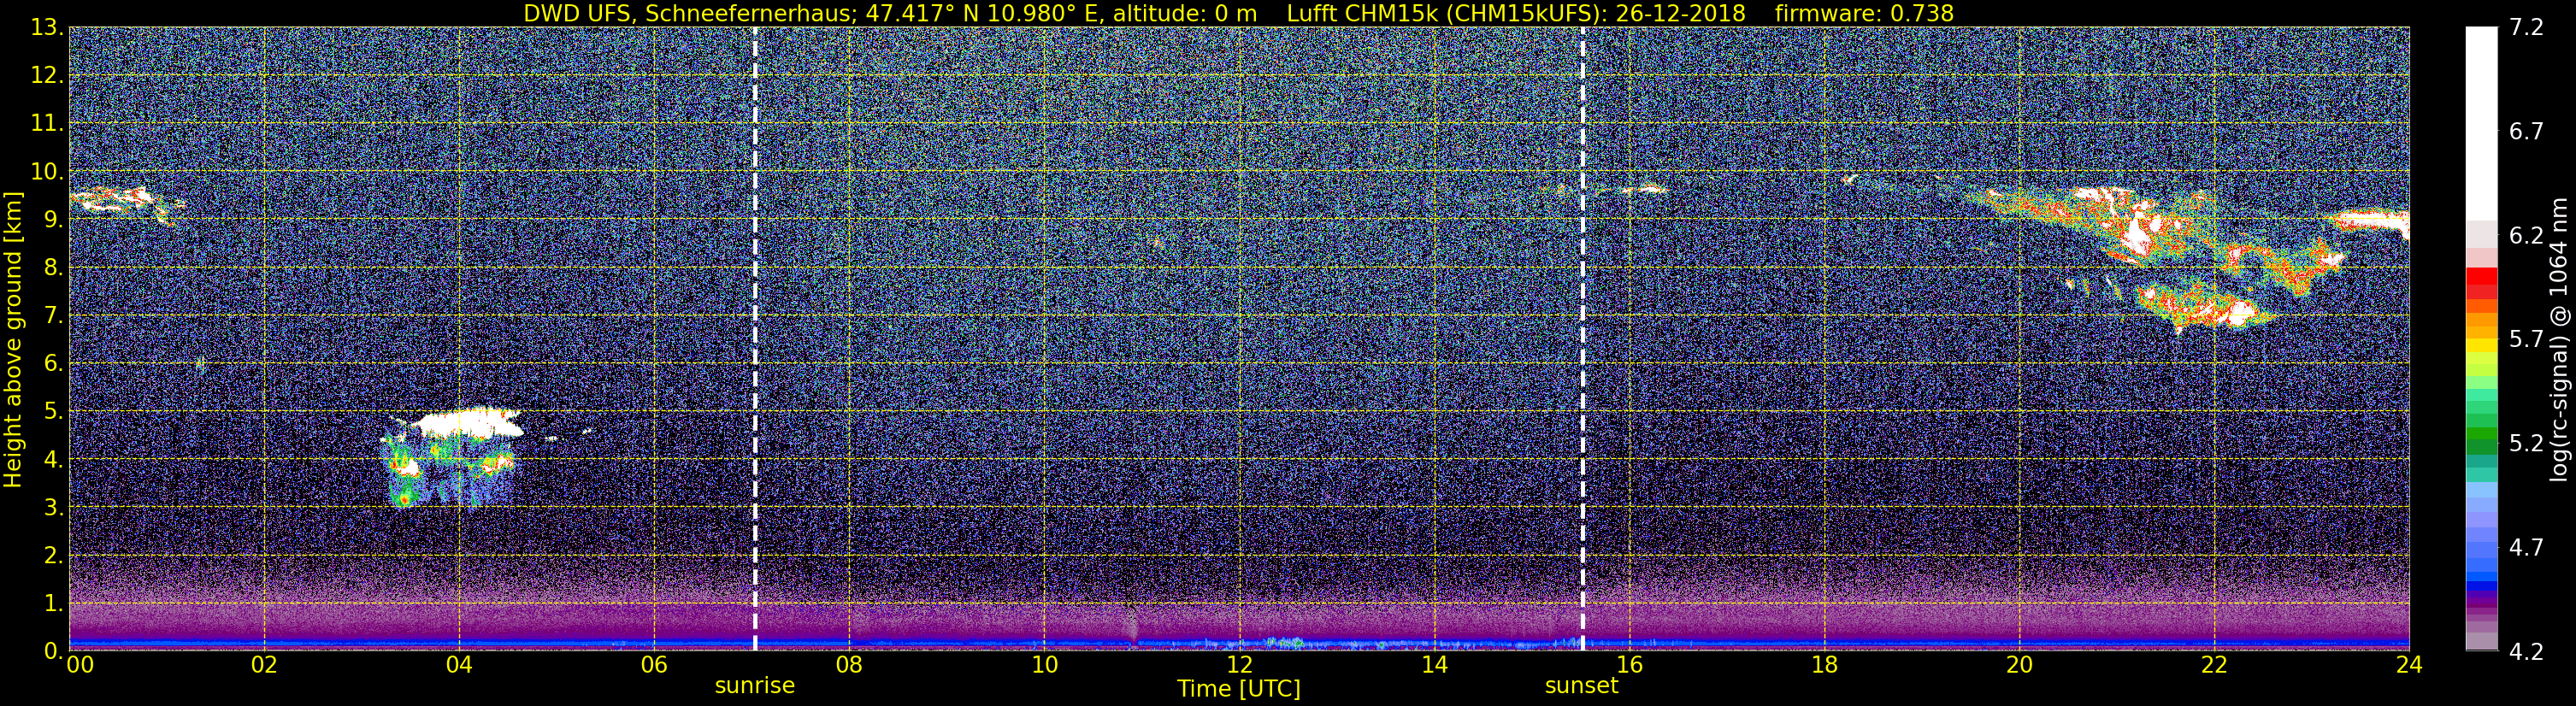Click the time axis tick label 22
The height and width of the screenshot is (706, 2576).
coord(2214,665)
